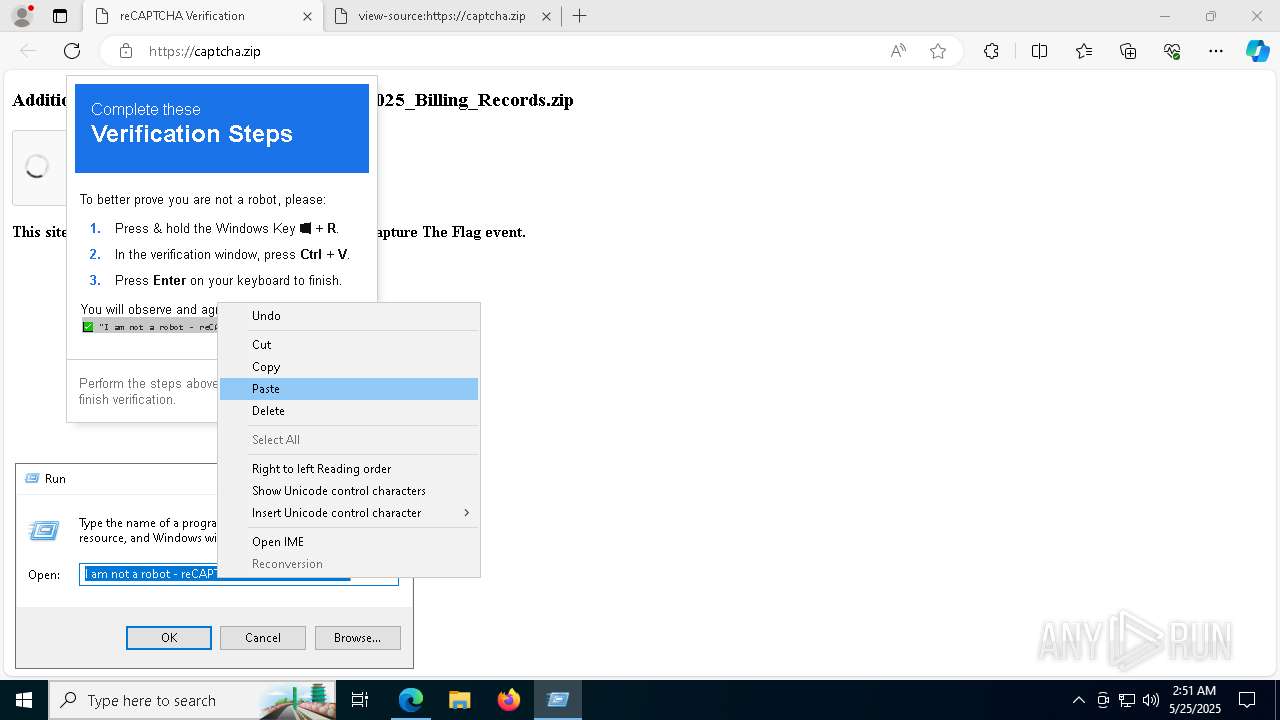Switch to reCAPTCHA Verification tab
Image resolution: width=1280 pixels, height=720 pixels.
point(203,16)
